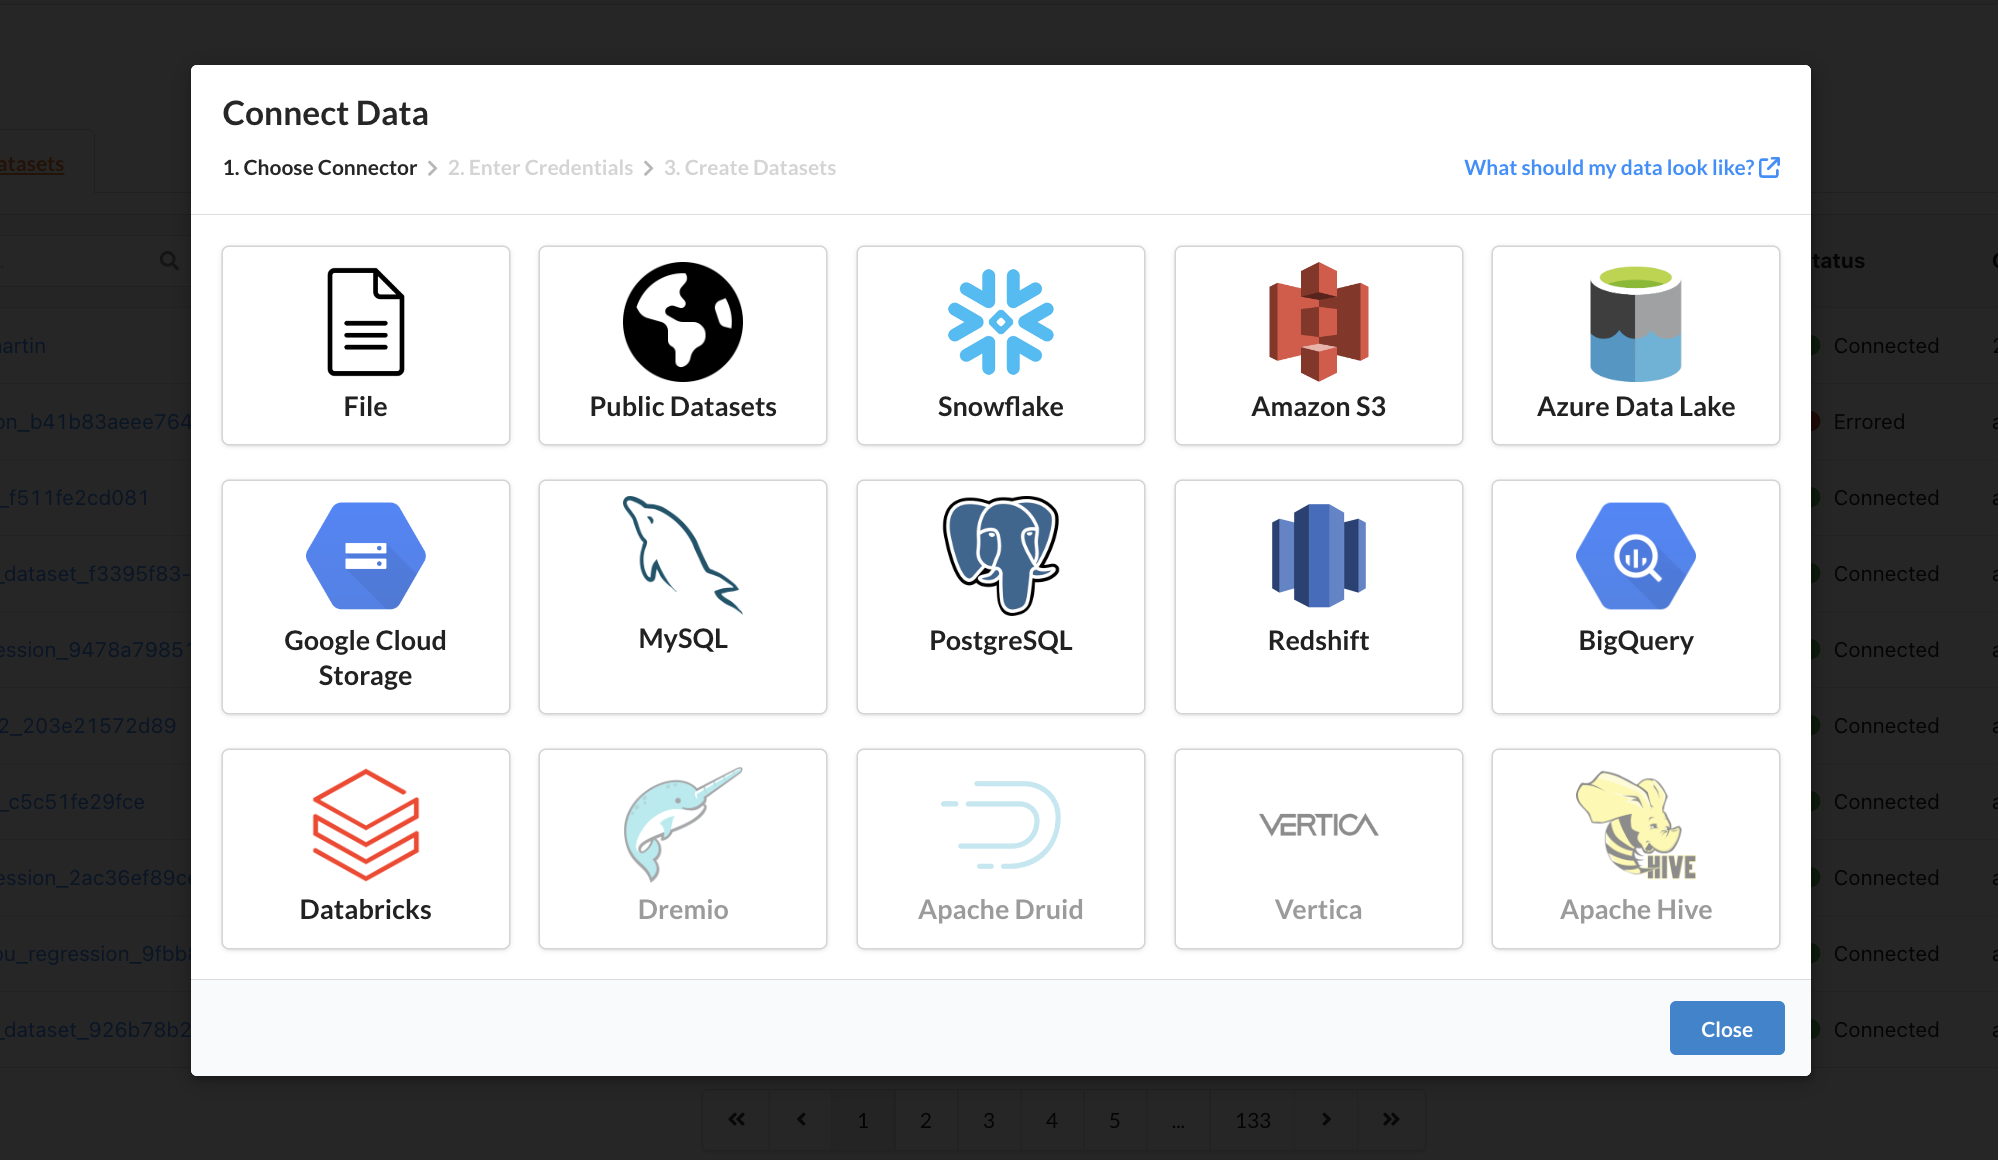Click the 'Amazon S3' label
The height and width of the screenshot is (1160, 1998).
[1318, 406]
